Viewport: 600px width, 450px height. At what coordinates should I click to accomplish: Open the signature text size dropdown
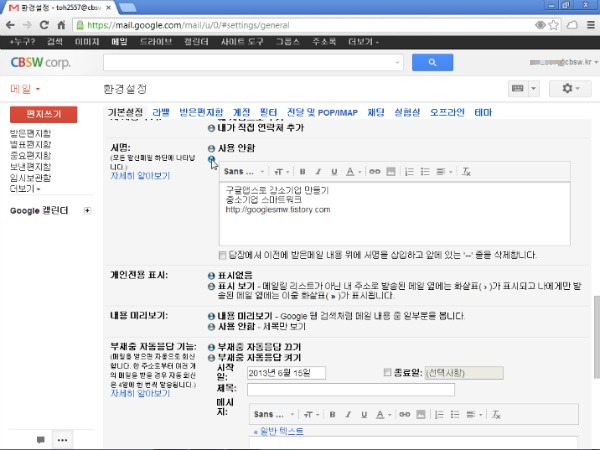click(282, 172)
